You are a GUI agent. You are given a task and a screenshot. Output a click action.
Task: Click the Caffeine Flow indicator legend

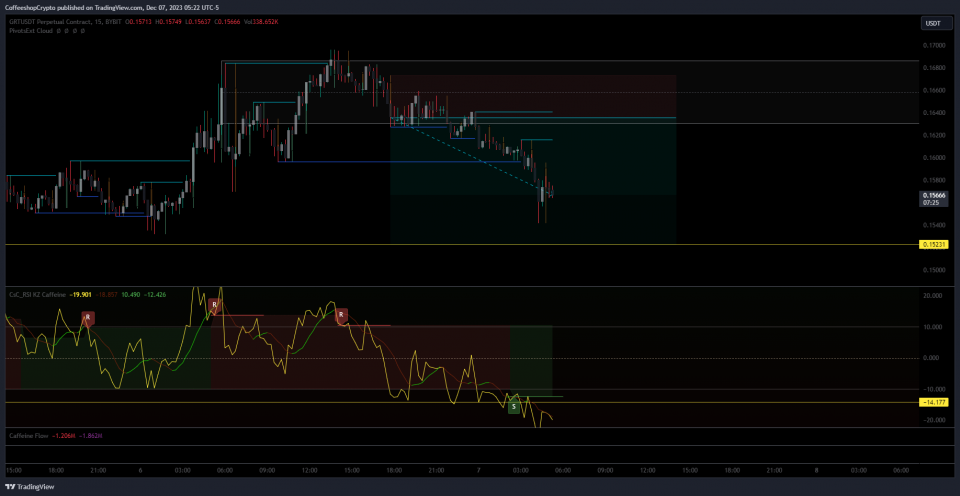(x=28, y=436)
